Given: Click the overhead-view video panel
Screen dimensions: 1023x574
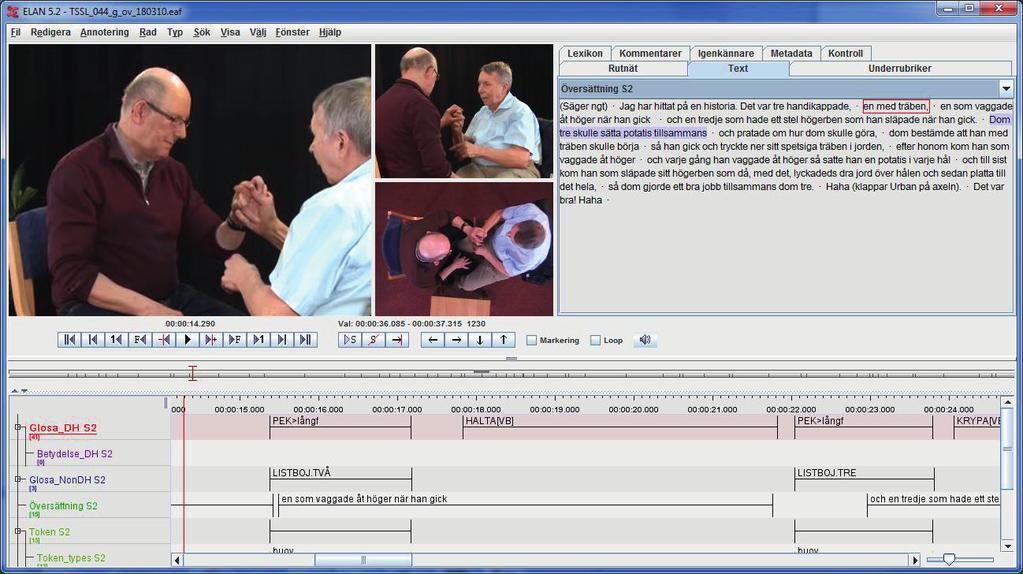Looking at the screenshot, I should 464,249.
